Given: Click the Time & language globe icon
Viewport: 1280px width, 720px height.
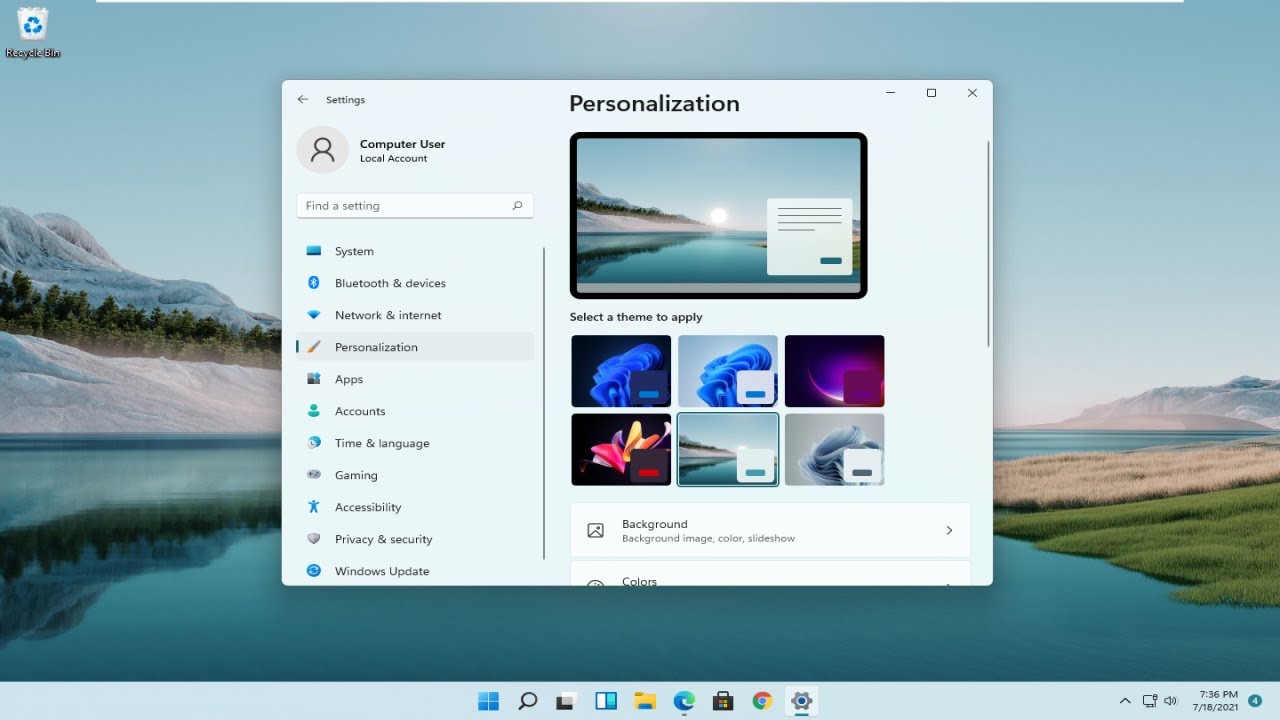Looking at the screenshot, I should pos(314,443).
